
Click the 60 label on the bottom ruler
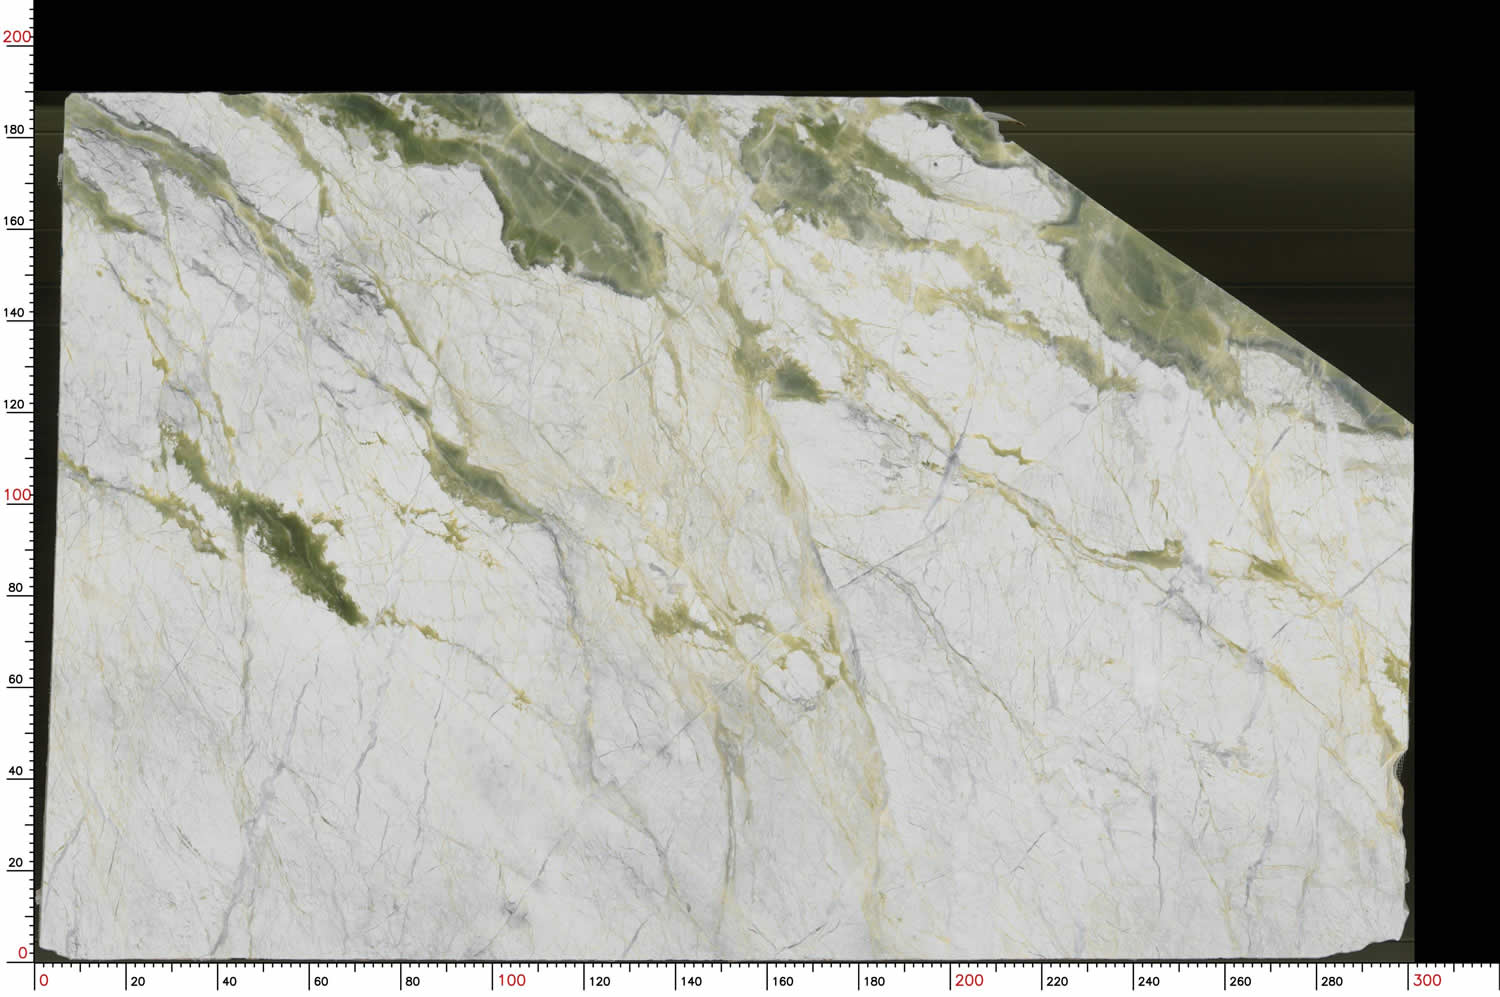point(320,982)
